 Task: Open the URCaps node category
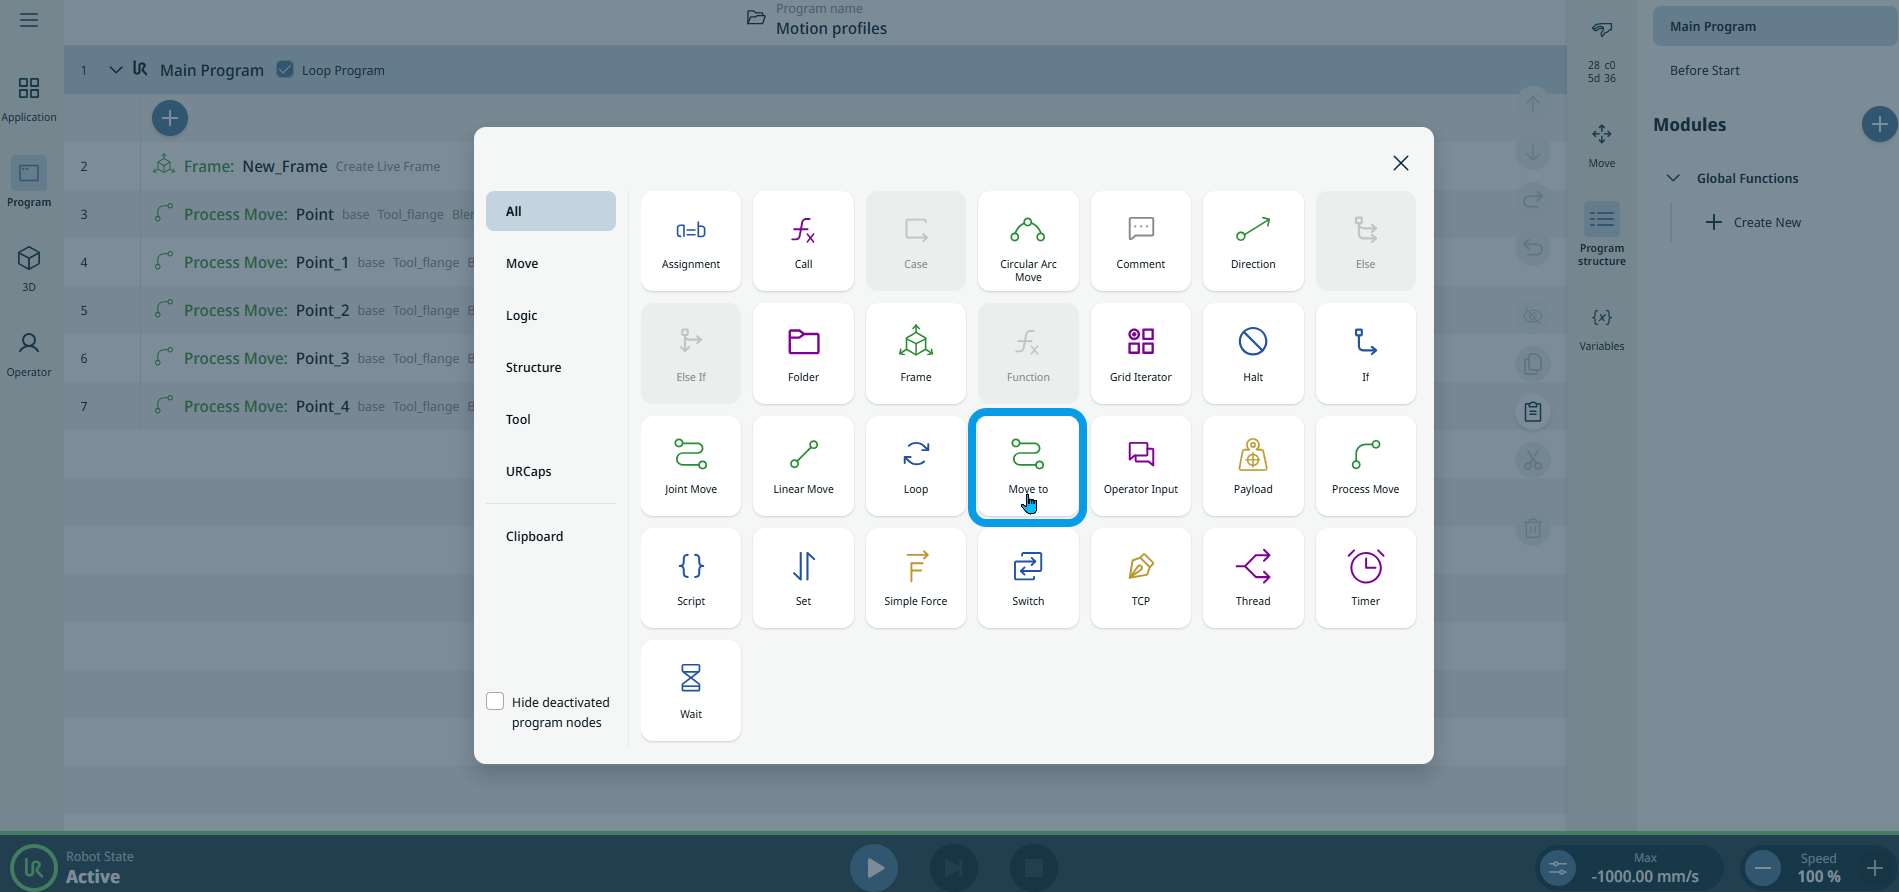(x=528, y=471)
